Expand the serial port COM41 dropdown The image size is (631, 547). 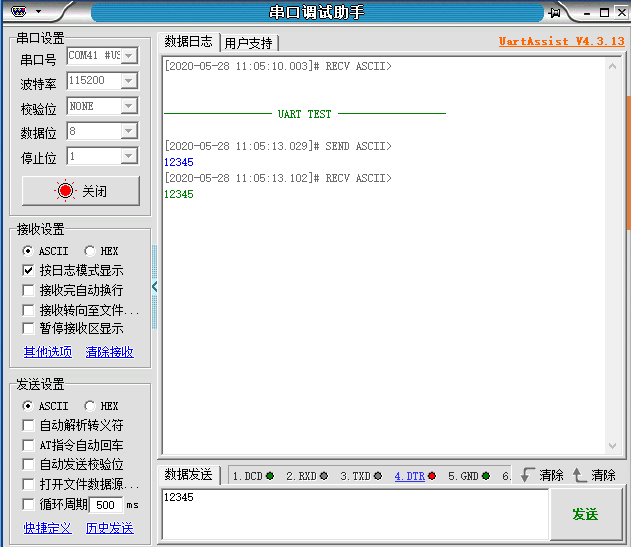pos(129,56)
